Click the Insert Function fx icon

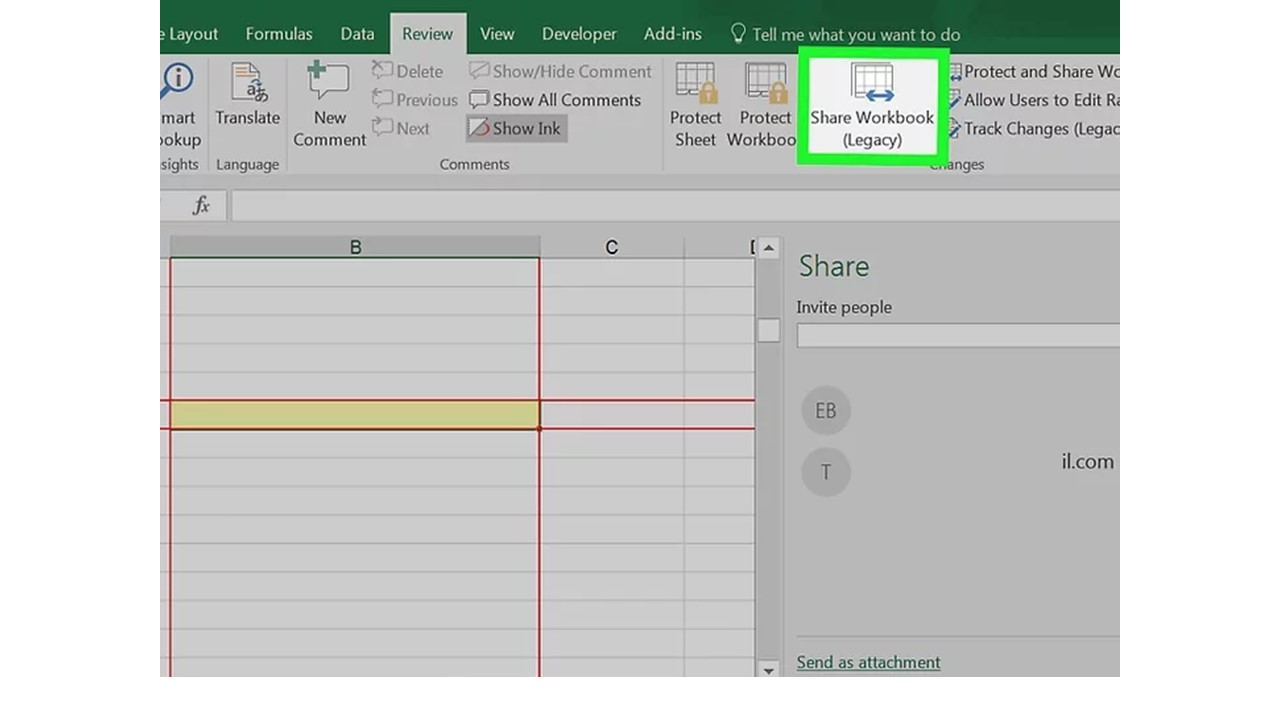tap(200, 205)
